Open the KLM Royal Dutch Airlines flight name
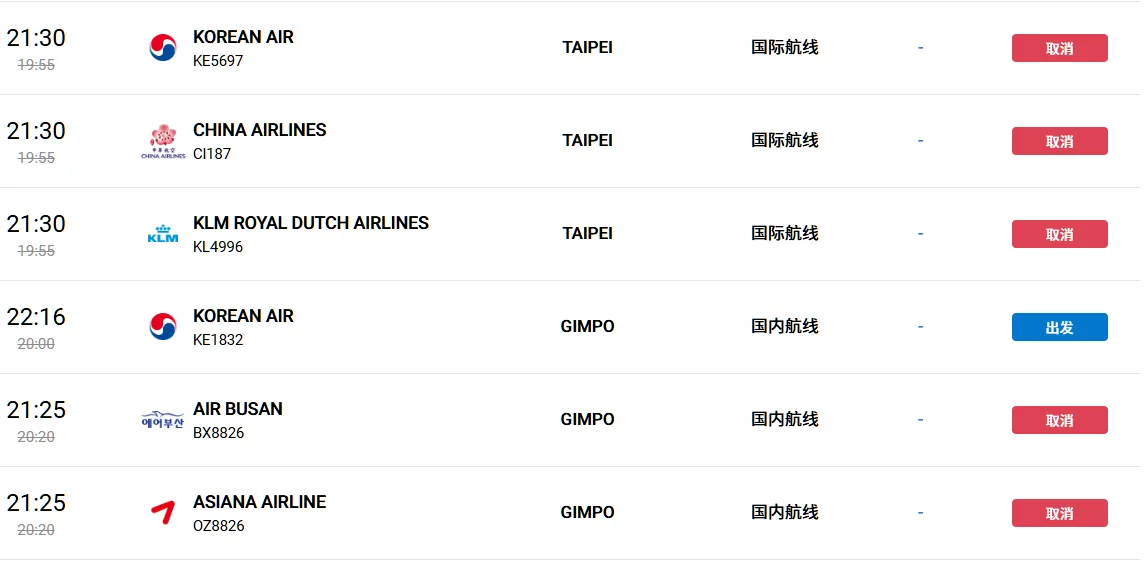1147x567 pixels. point(311,223)
